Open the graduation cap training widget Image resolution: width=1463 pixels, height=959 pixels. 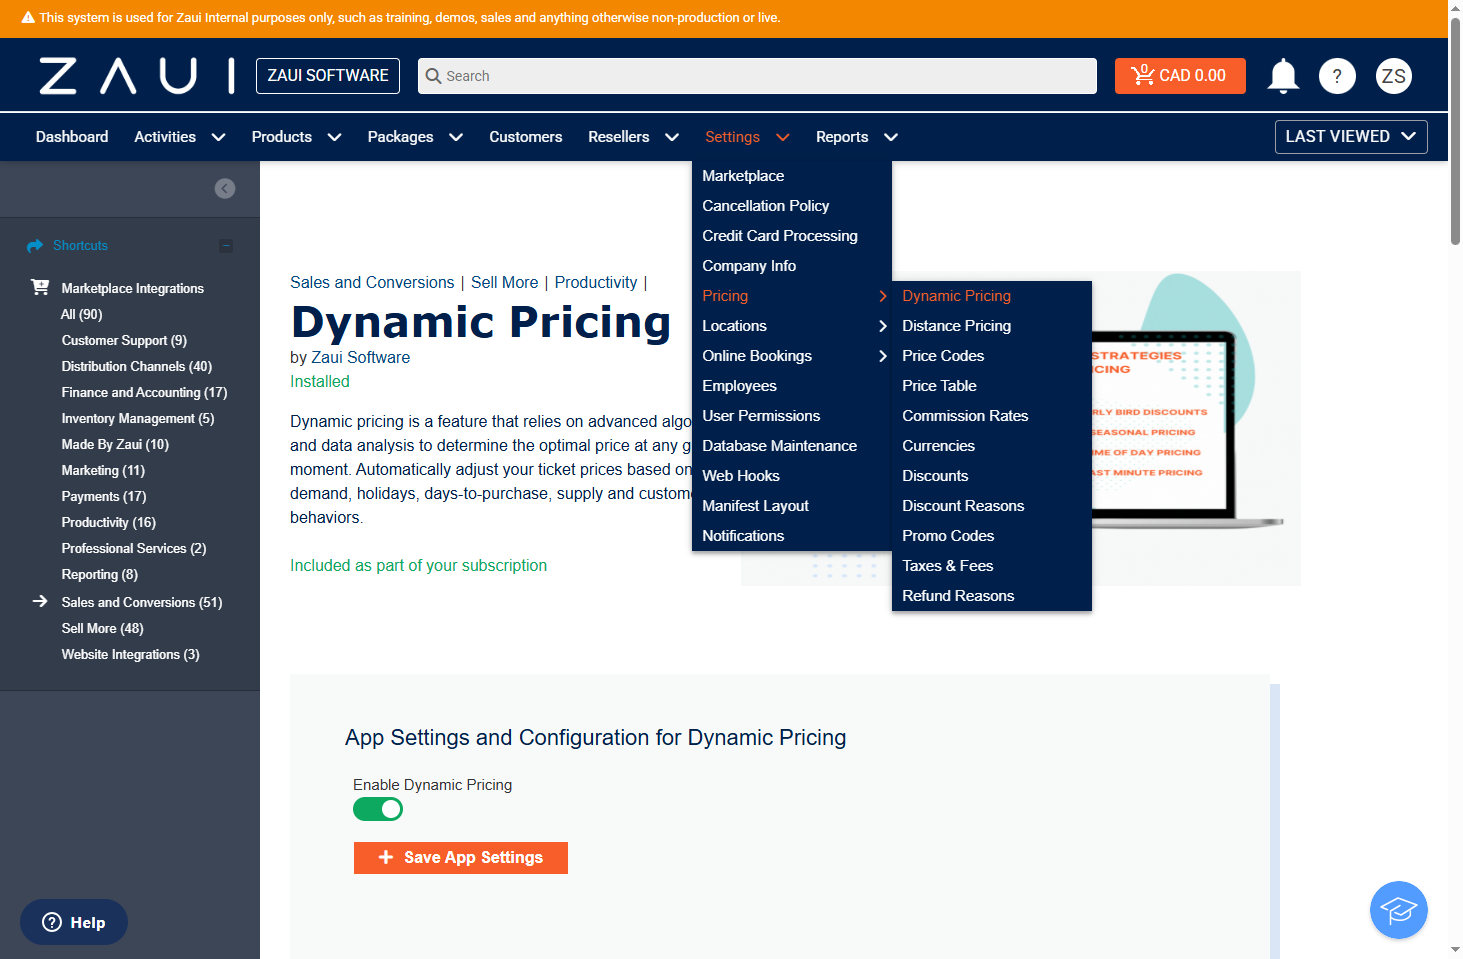coord(1398,910)
